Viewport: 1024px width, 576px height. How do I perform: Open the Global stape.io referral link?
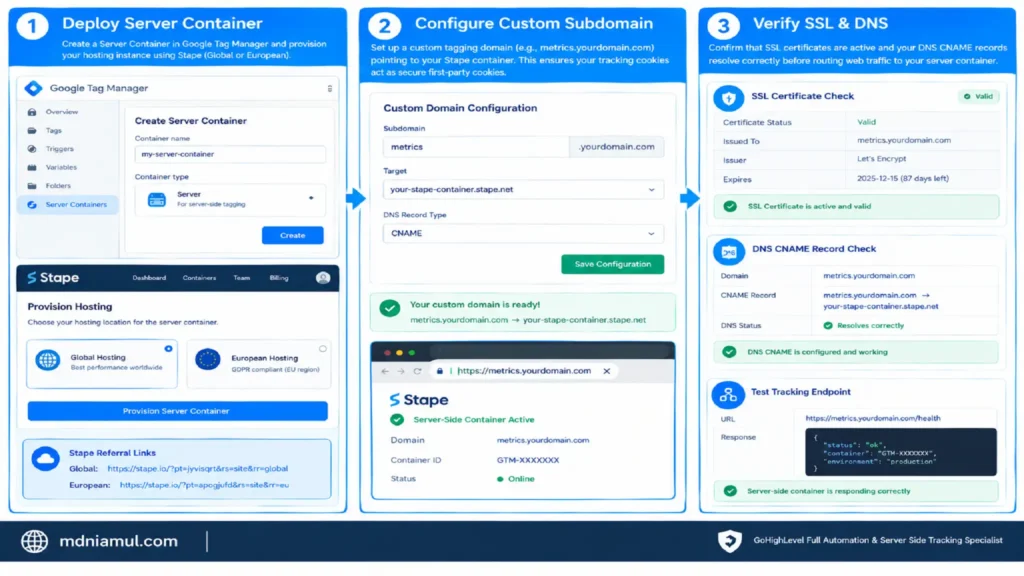pos(198,469)
